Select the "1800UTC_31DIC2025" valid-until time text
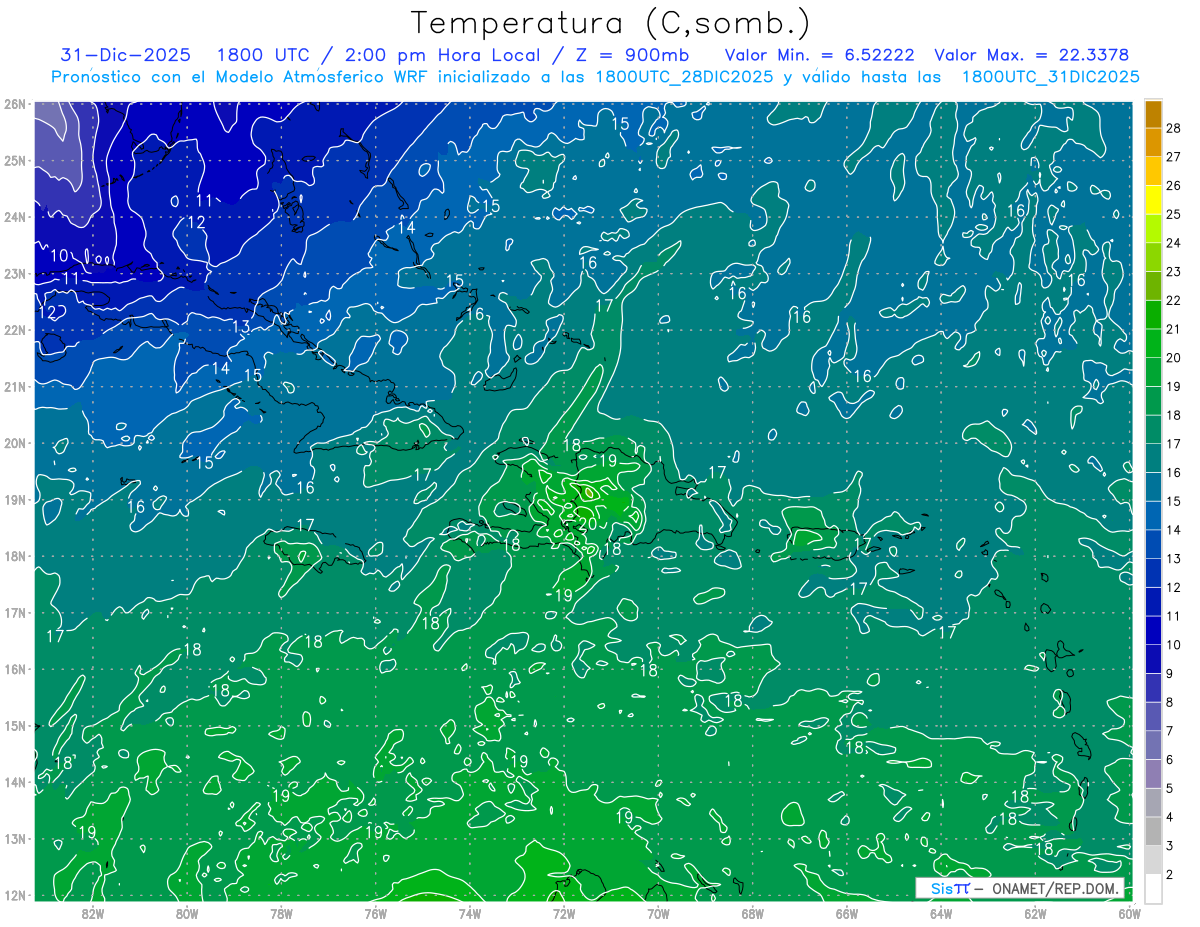The image size is (1200, 927). (1050, 76)
